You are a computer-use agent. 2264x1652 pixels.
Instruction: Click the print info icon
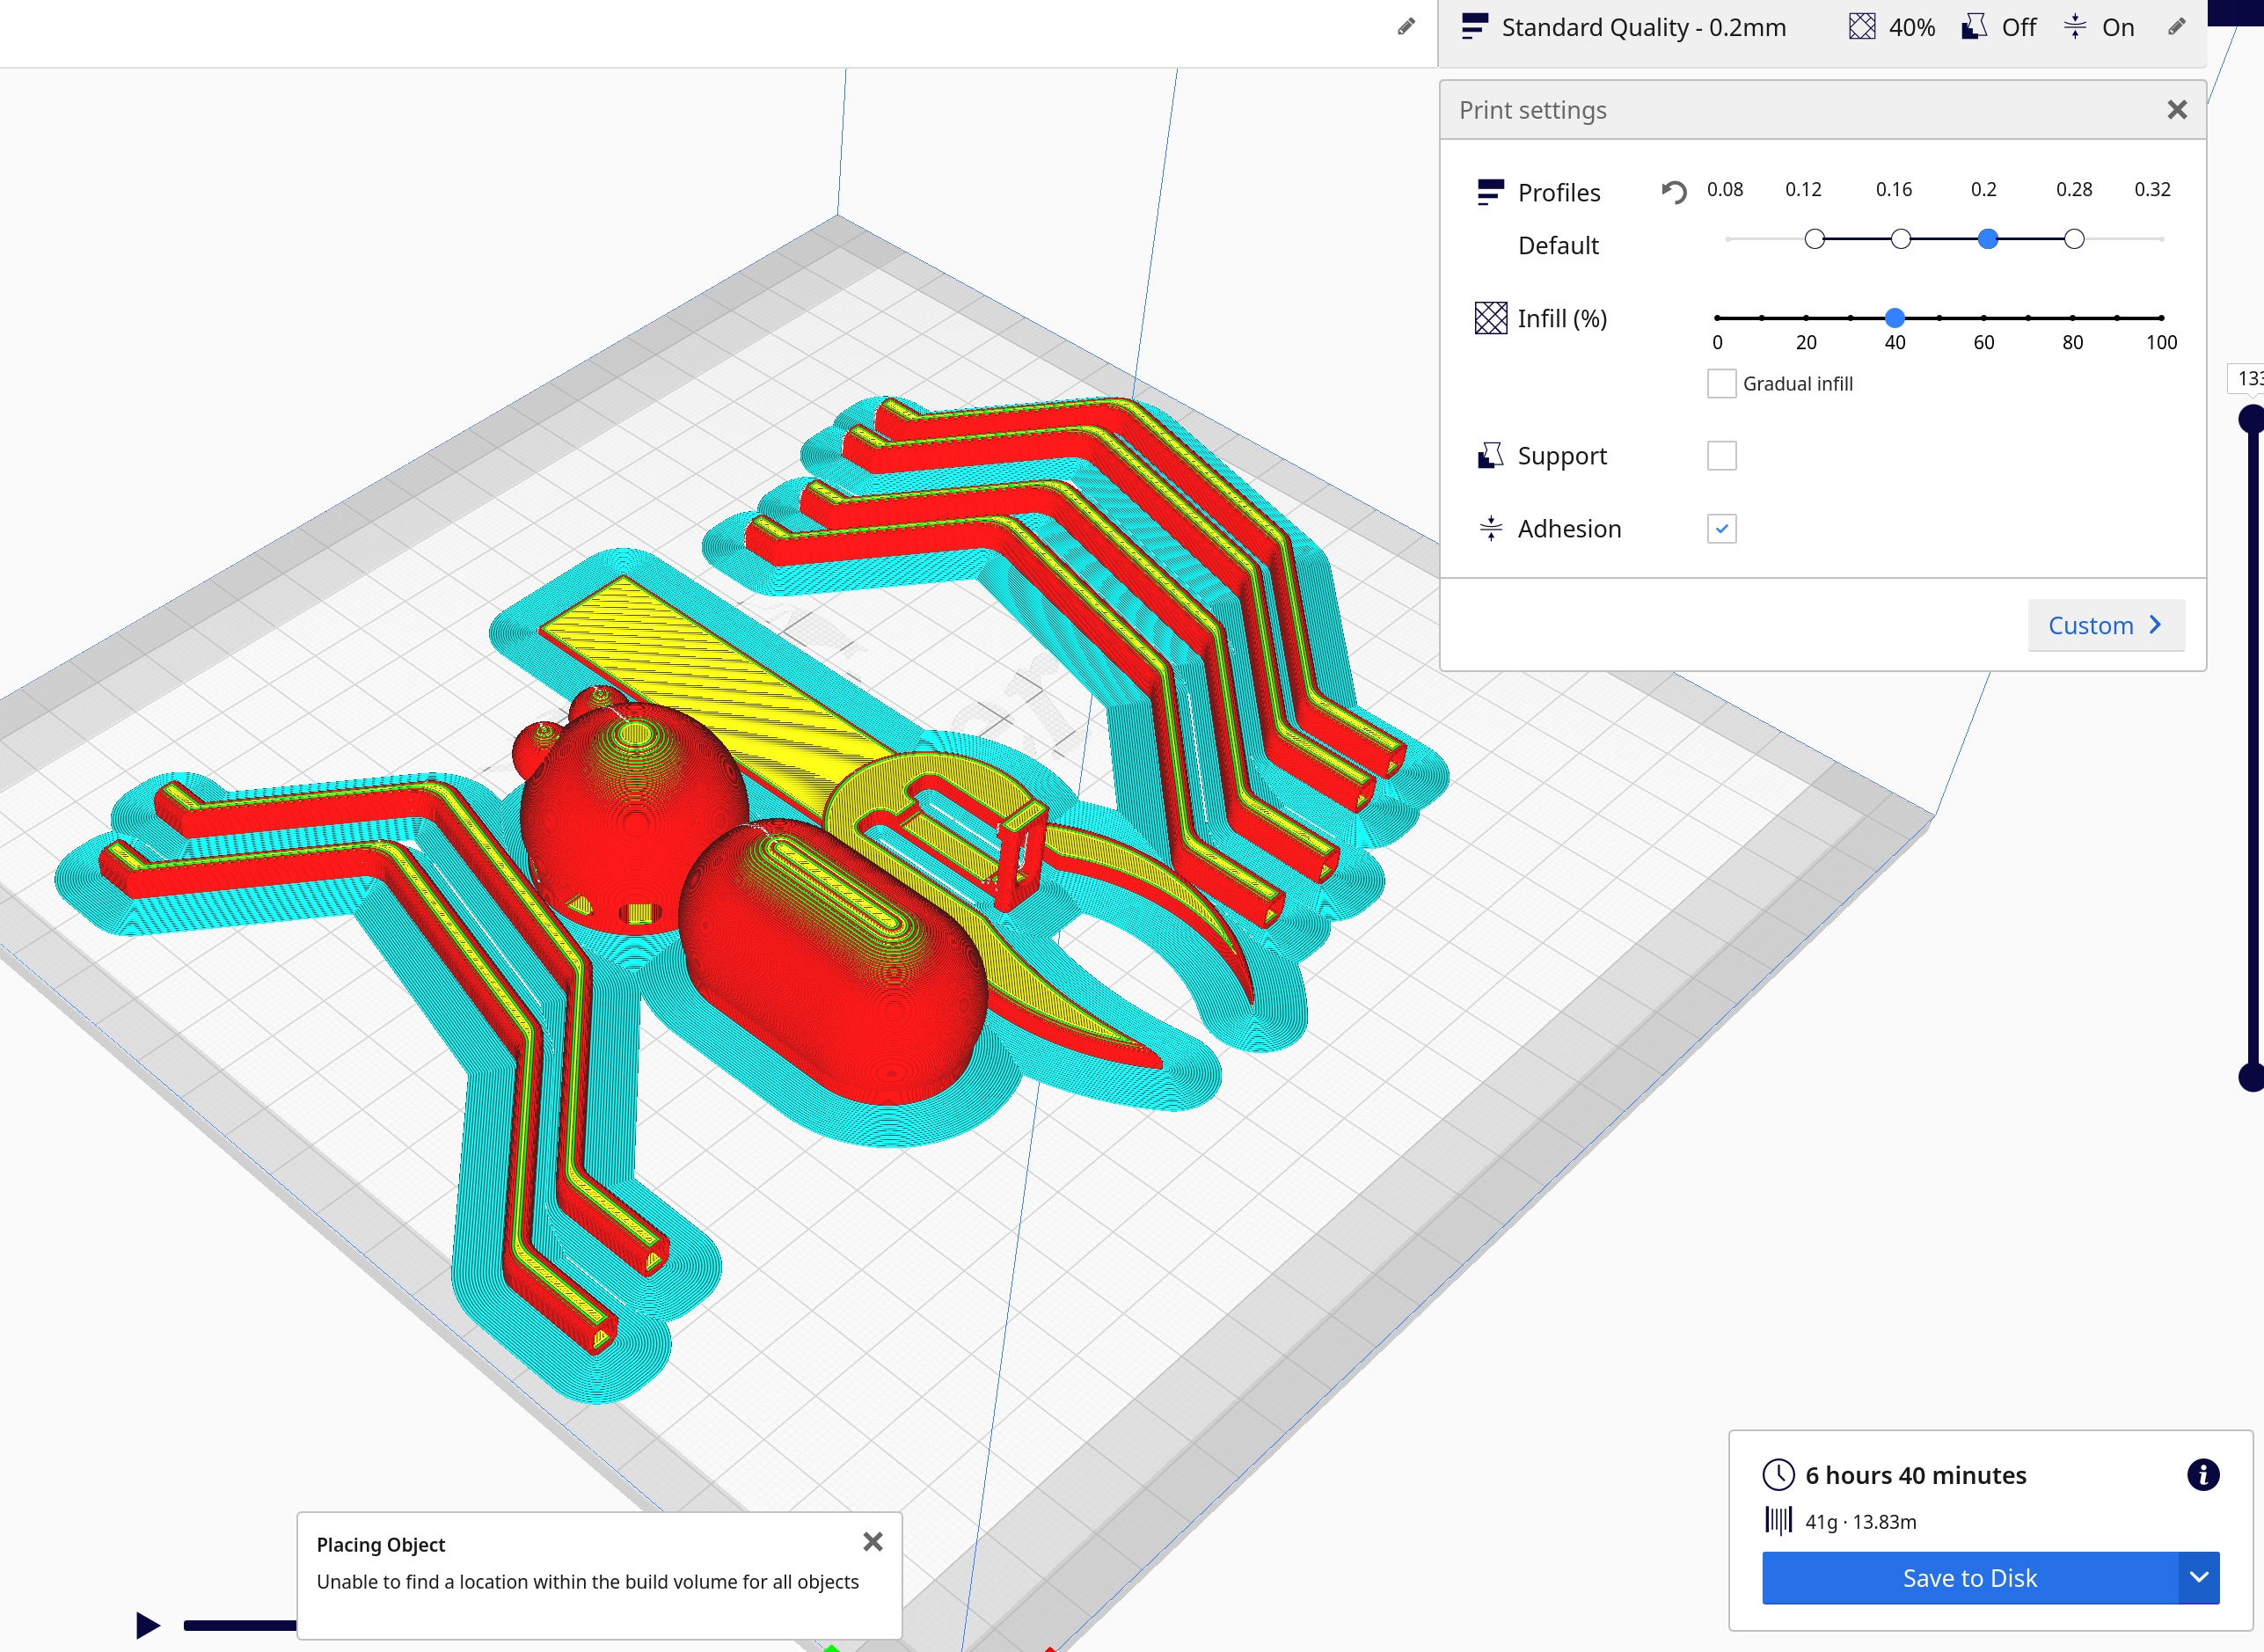pyautogui.click(x=2202, y=1474)
